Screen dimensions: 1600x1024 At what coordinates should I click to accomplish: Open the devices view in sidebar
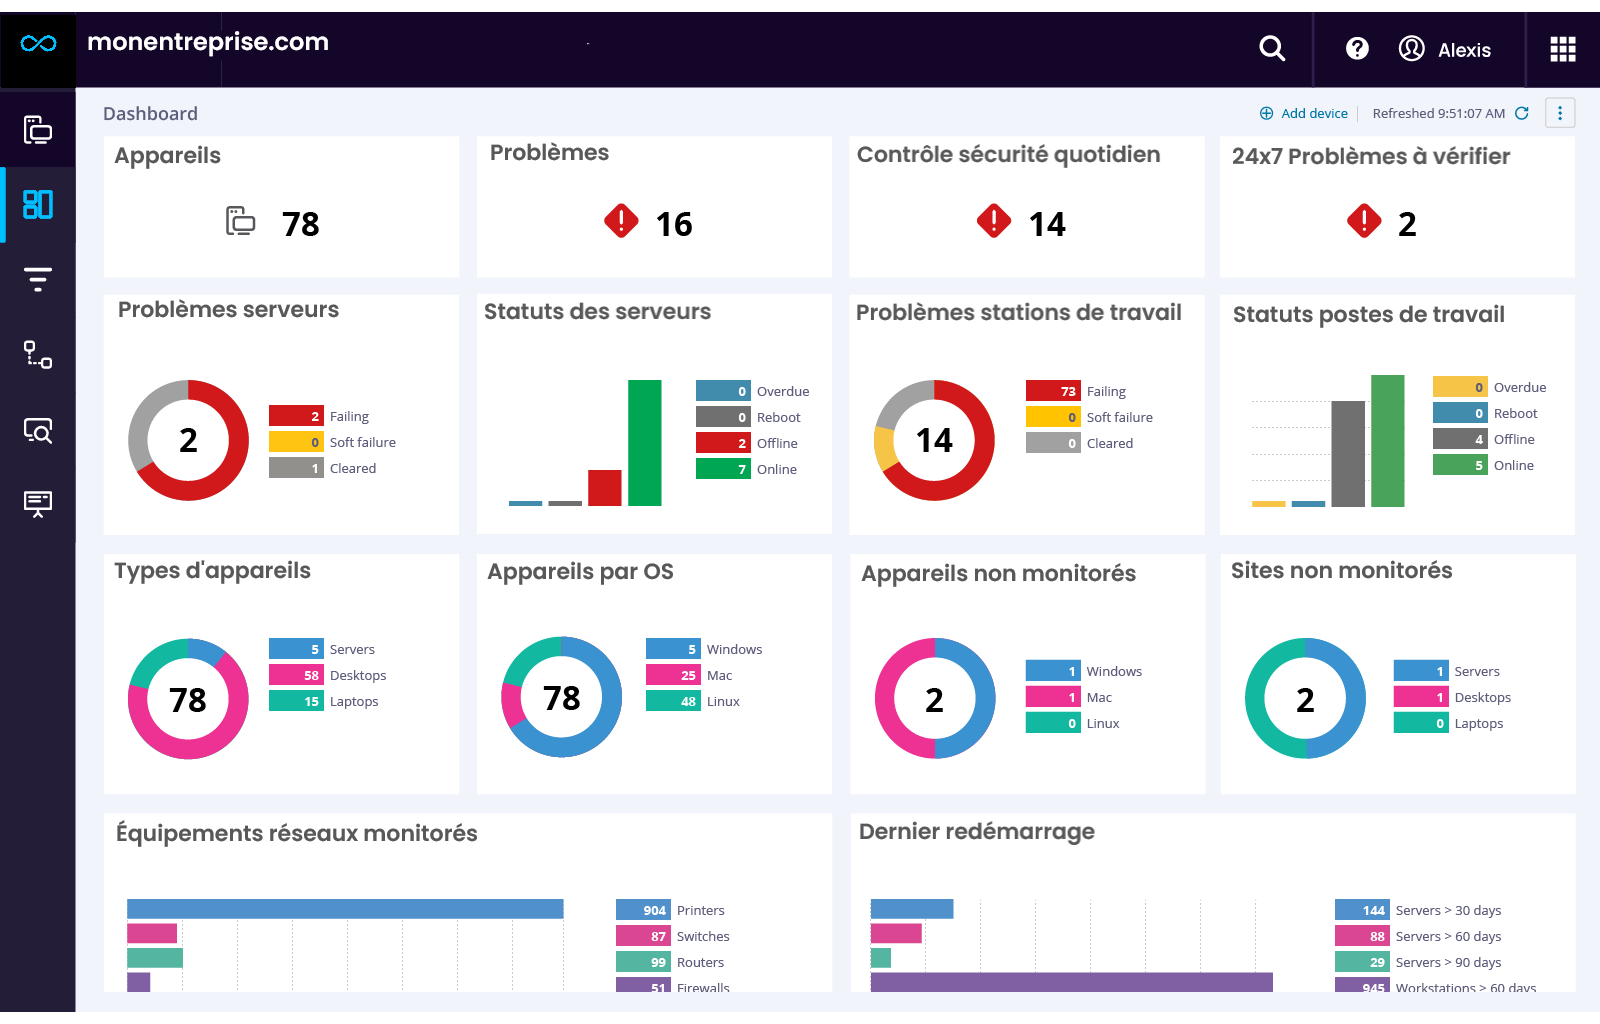(38, 130)
